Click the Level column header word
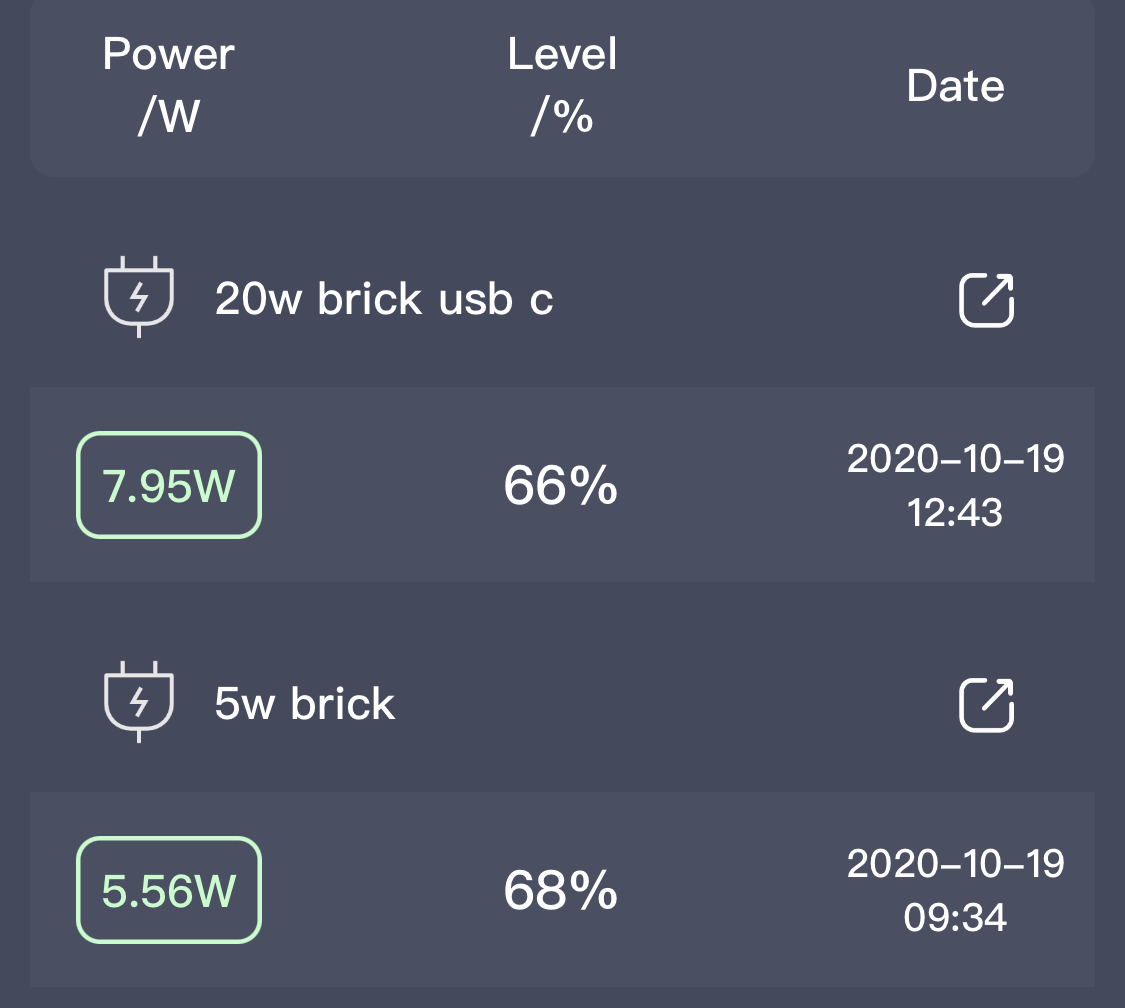 (x=562, y=54)
